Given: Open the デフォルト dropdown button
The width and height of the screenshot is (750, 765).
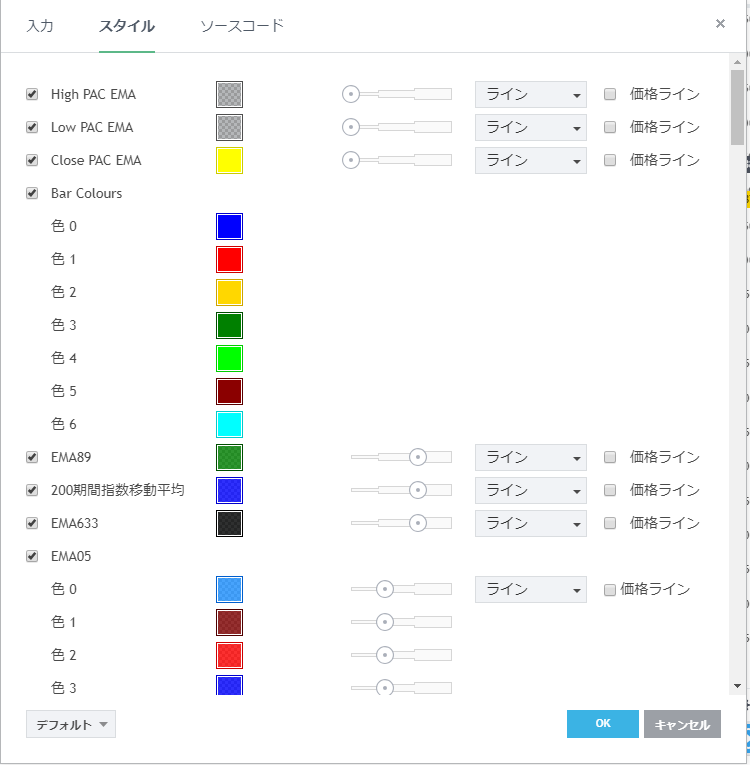Looking at the screenshot, I should [x=71, y=724].
